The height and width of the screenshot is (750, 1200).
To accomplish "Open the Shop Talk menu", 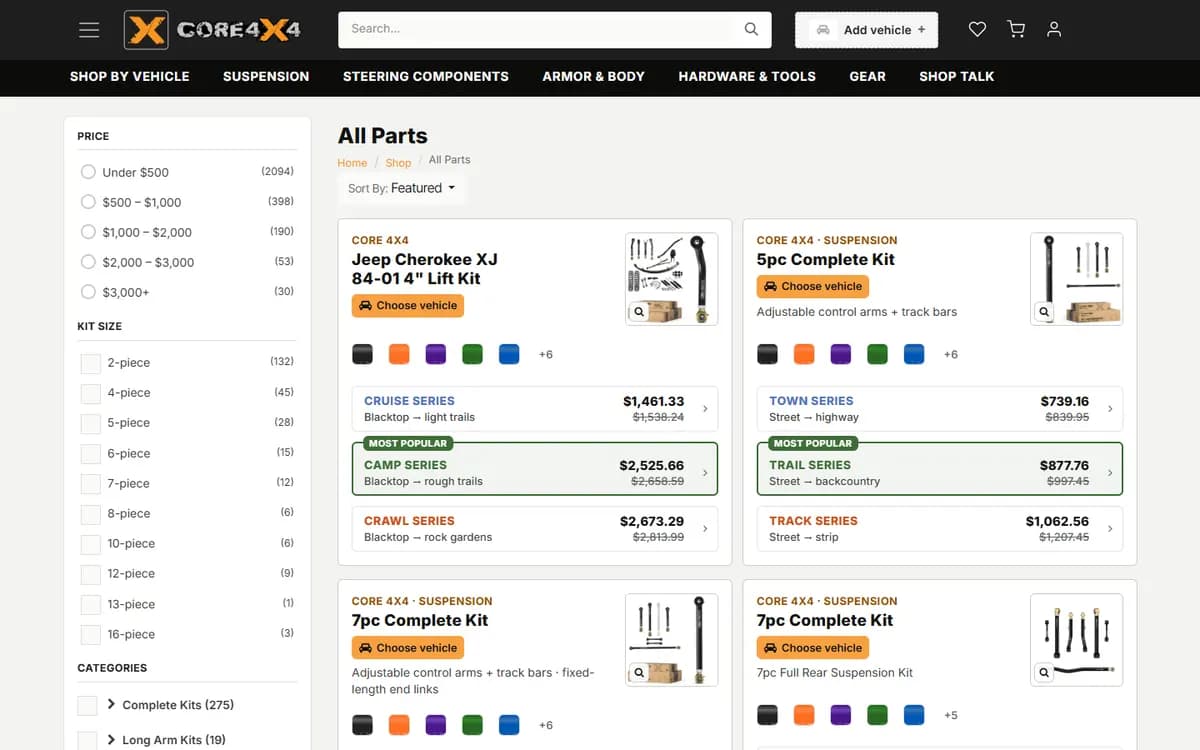I will (957, 76).
